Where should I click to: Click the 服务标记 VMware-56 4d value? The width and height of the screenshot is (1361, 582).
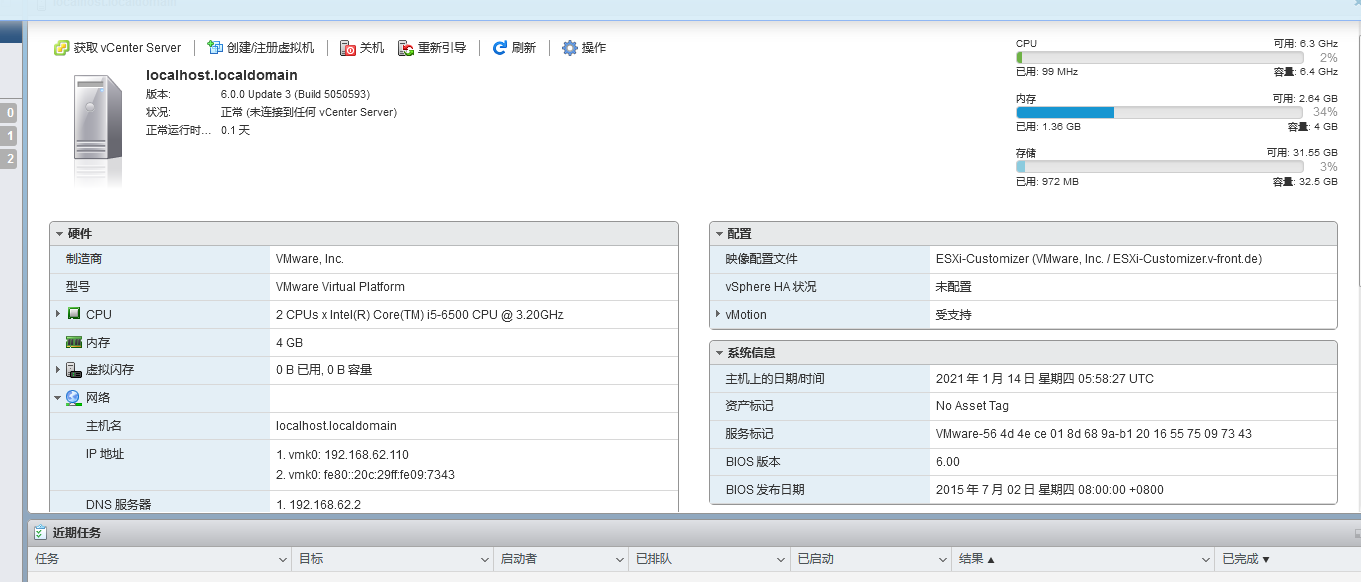(x=1094, y=434)
